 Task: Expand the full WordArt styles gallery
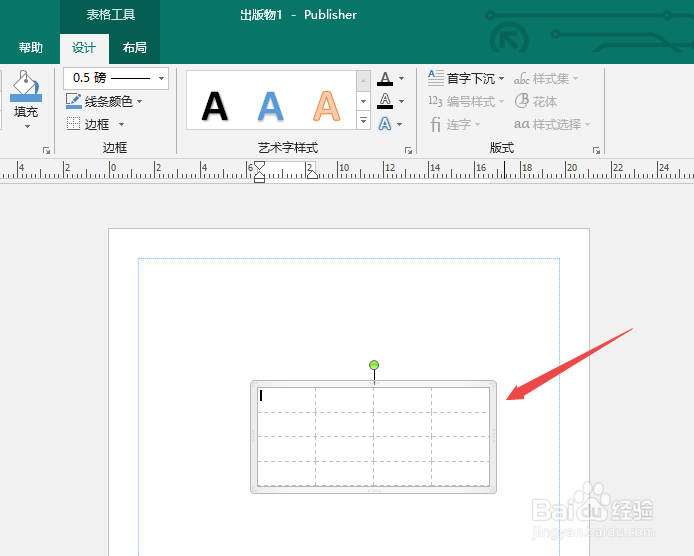click(x=363, y=120)
